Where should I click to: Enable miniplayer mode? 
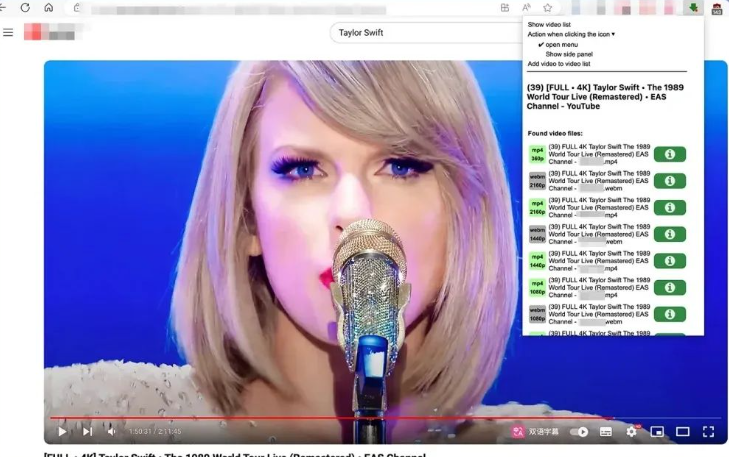[x=657, y=432]
